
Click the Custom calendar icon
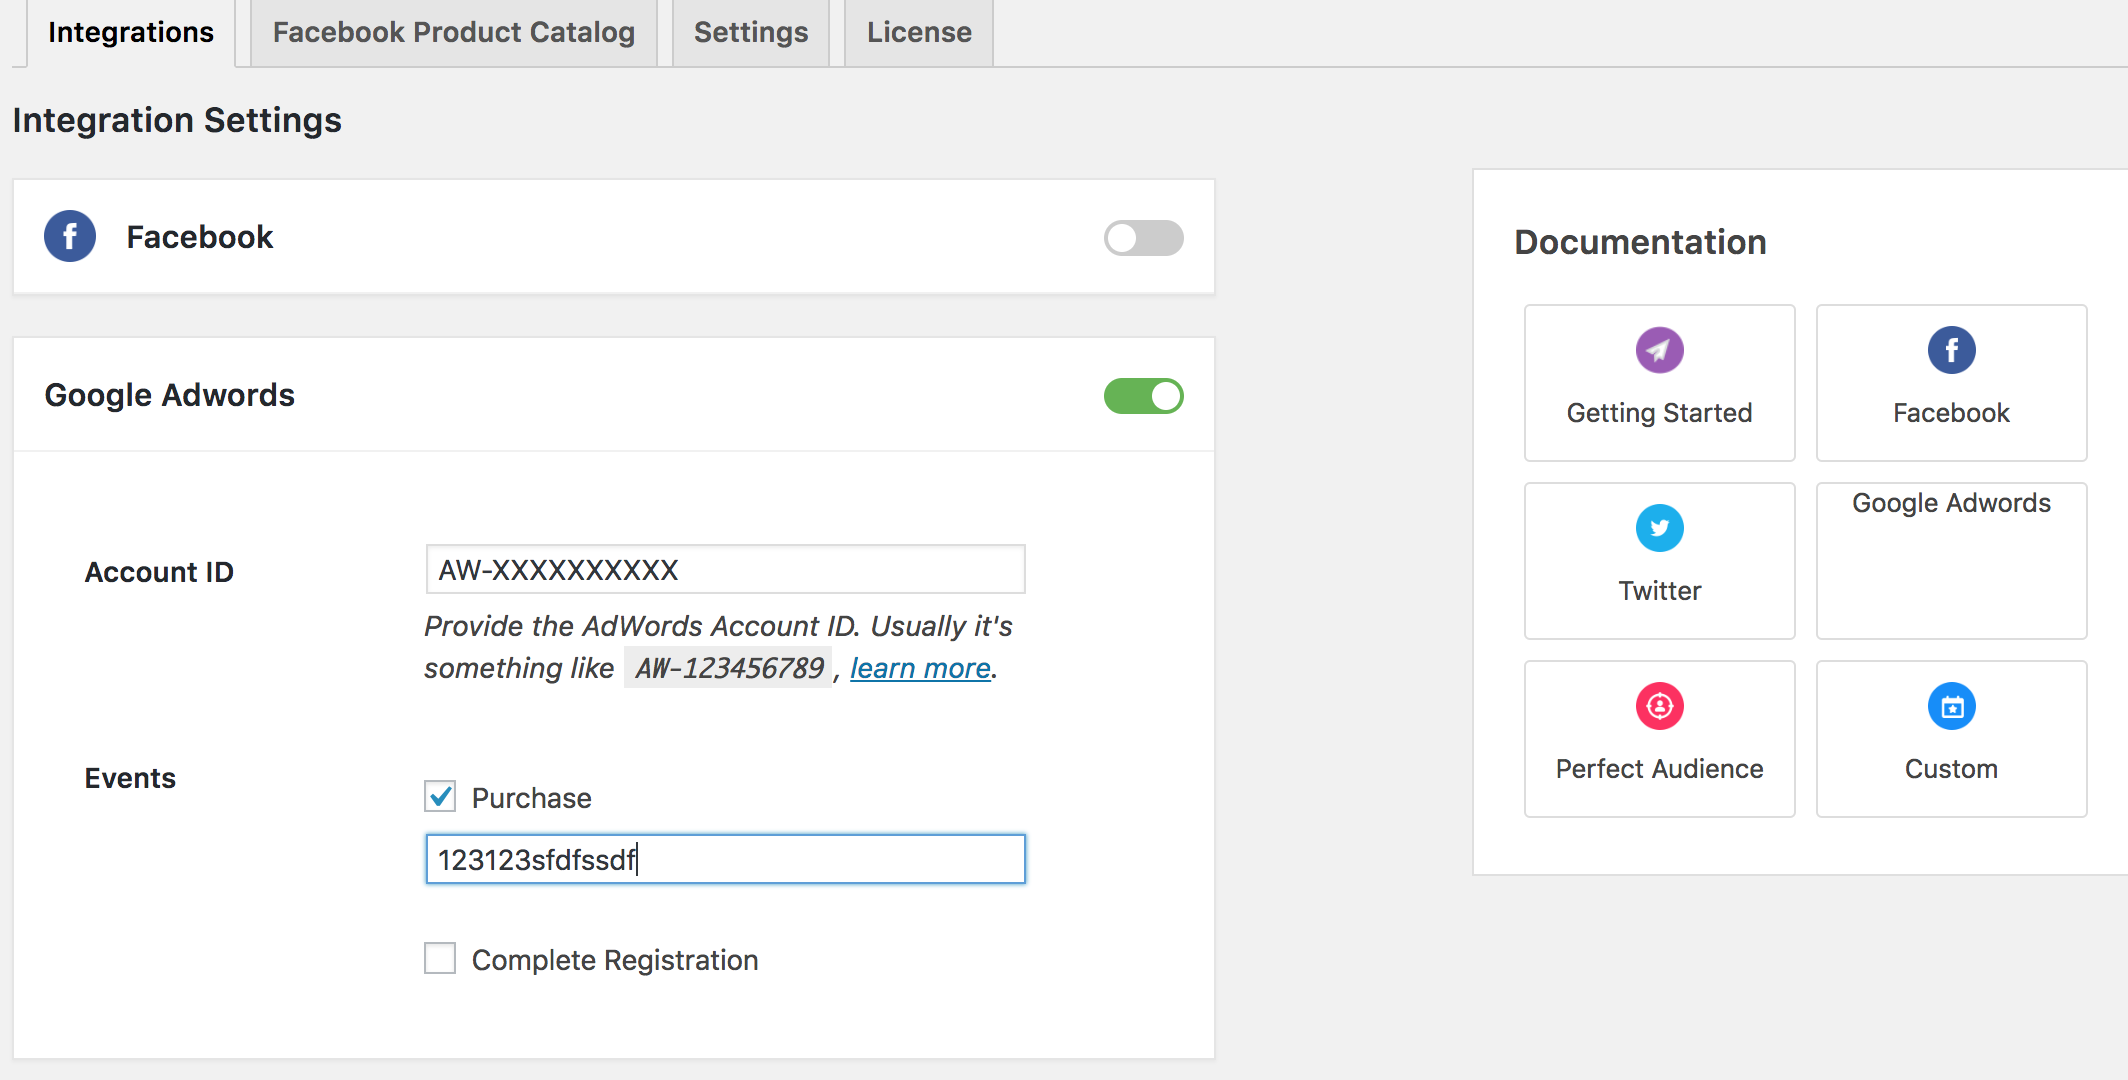[1951, 706]
